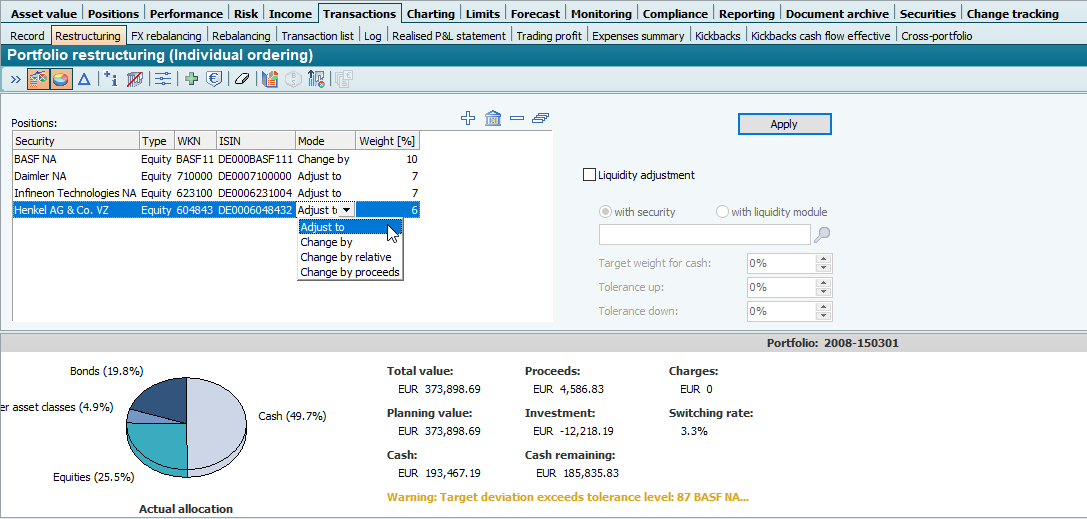Click the eraser toolbar icon

241,79
